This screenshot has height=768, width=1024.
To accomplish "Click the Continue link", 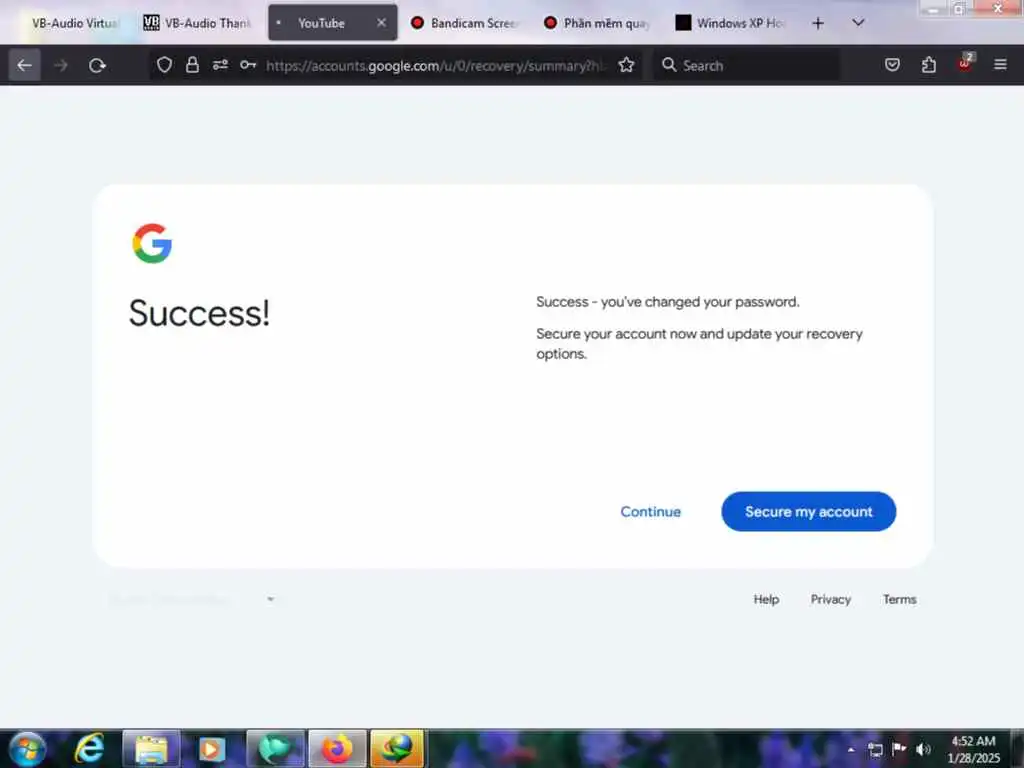I will click(x=650, y=511).
